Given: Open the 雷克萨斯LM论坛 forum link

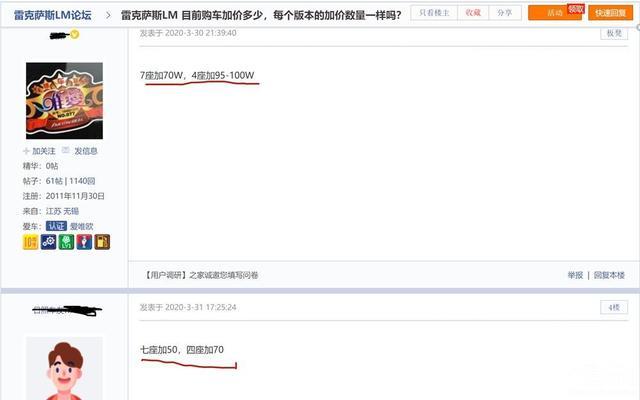Looking at the screenshot, I should (x=53, y=16).
